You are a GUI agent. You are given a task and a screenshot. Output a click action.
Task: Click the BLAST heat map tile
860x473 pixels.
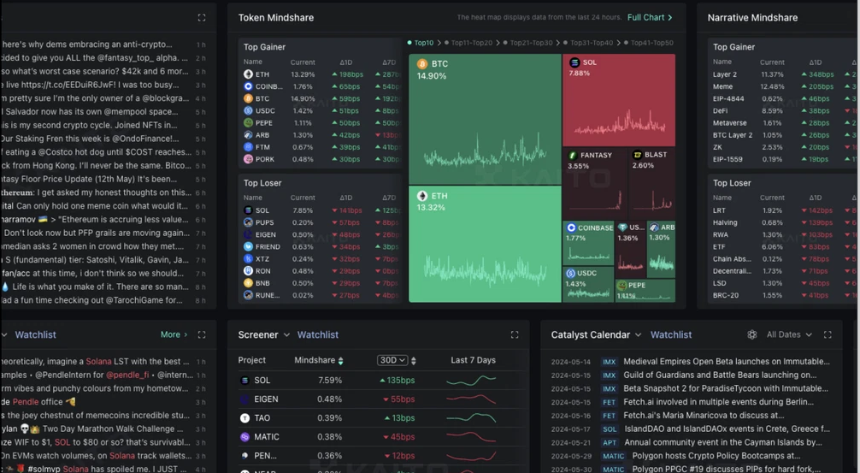(x=652, y=183)
